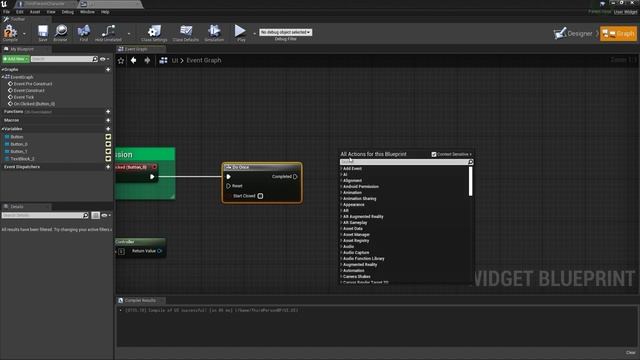
Task: Open the Details view options eye dropdown
Action: point(106,215)
